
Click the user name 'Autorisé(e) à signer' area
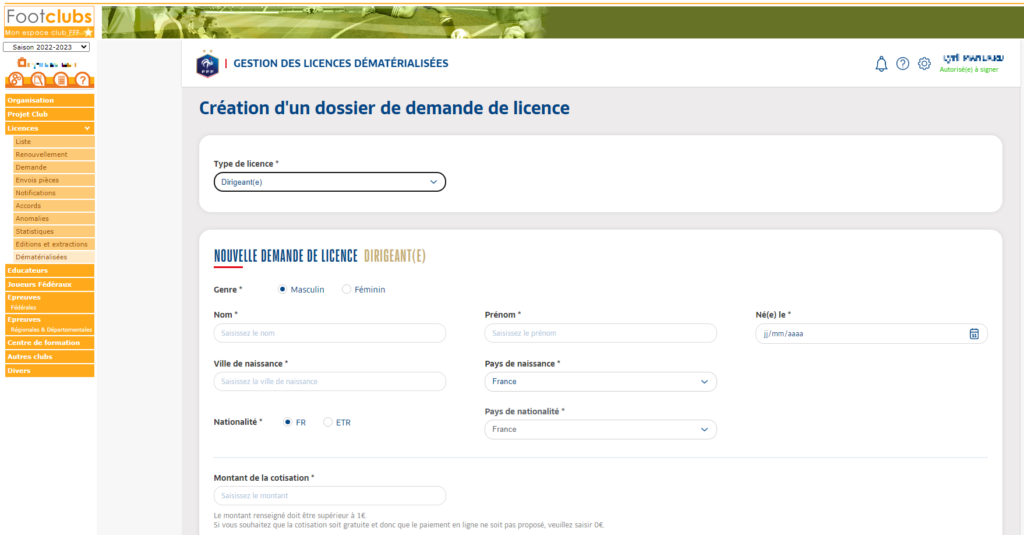click(x=972, y=63)
